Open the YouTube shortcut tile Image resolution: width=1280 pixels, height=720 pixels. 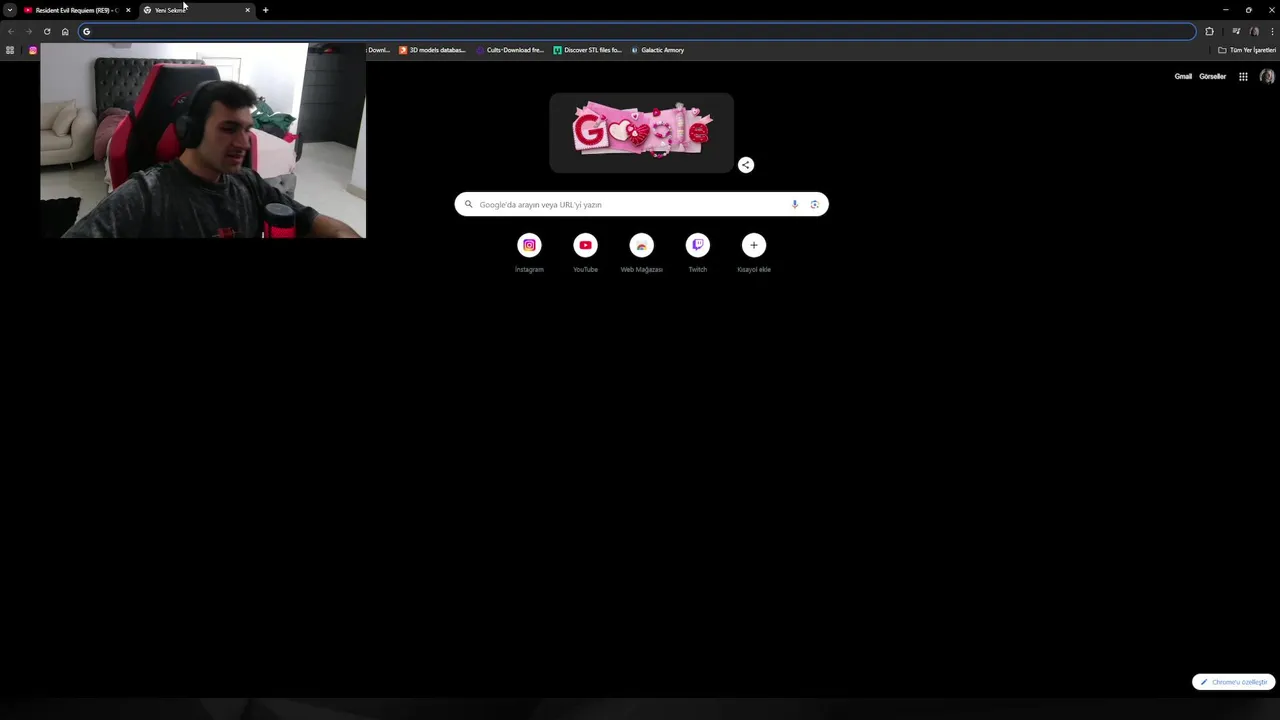point(585,253)
